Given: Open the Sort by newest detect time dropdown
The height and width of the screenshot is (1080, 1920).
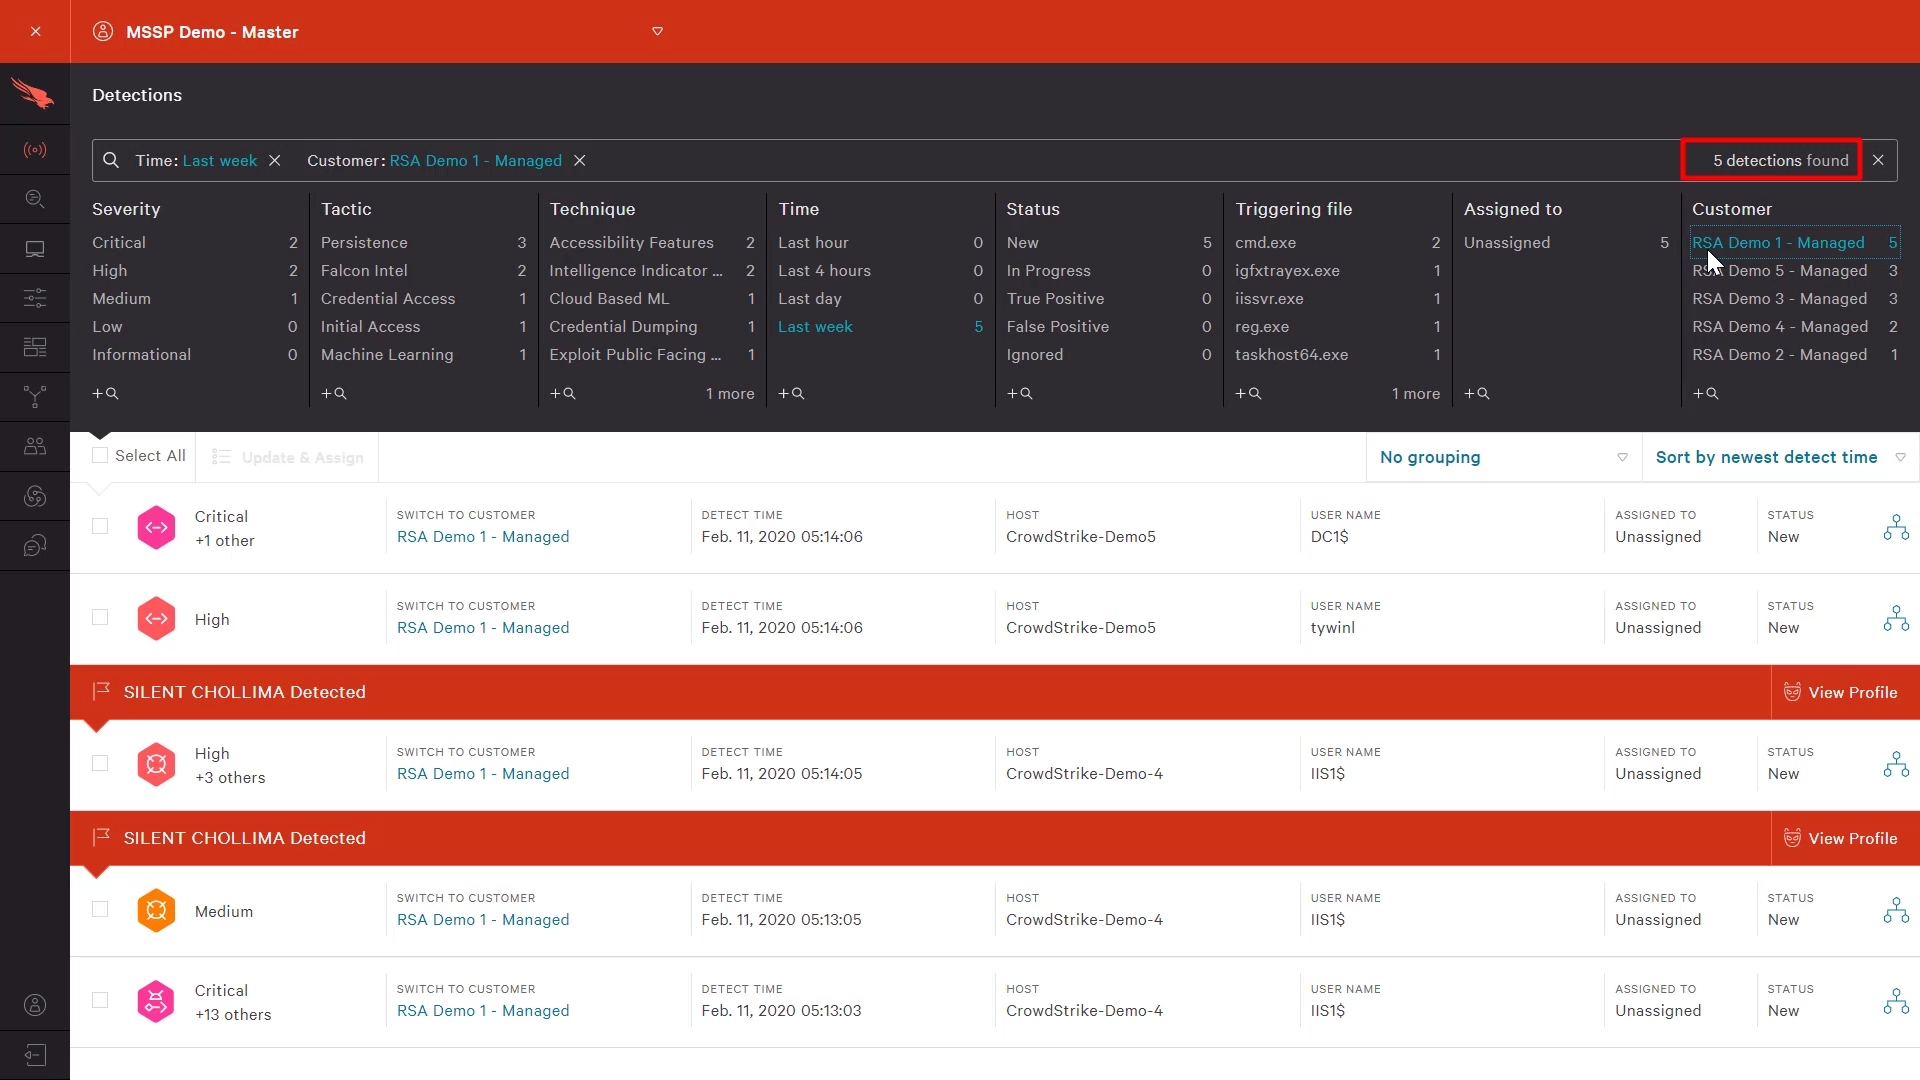Looking at the screenshot, I should [1780, 457].
